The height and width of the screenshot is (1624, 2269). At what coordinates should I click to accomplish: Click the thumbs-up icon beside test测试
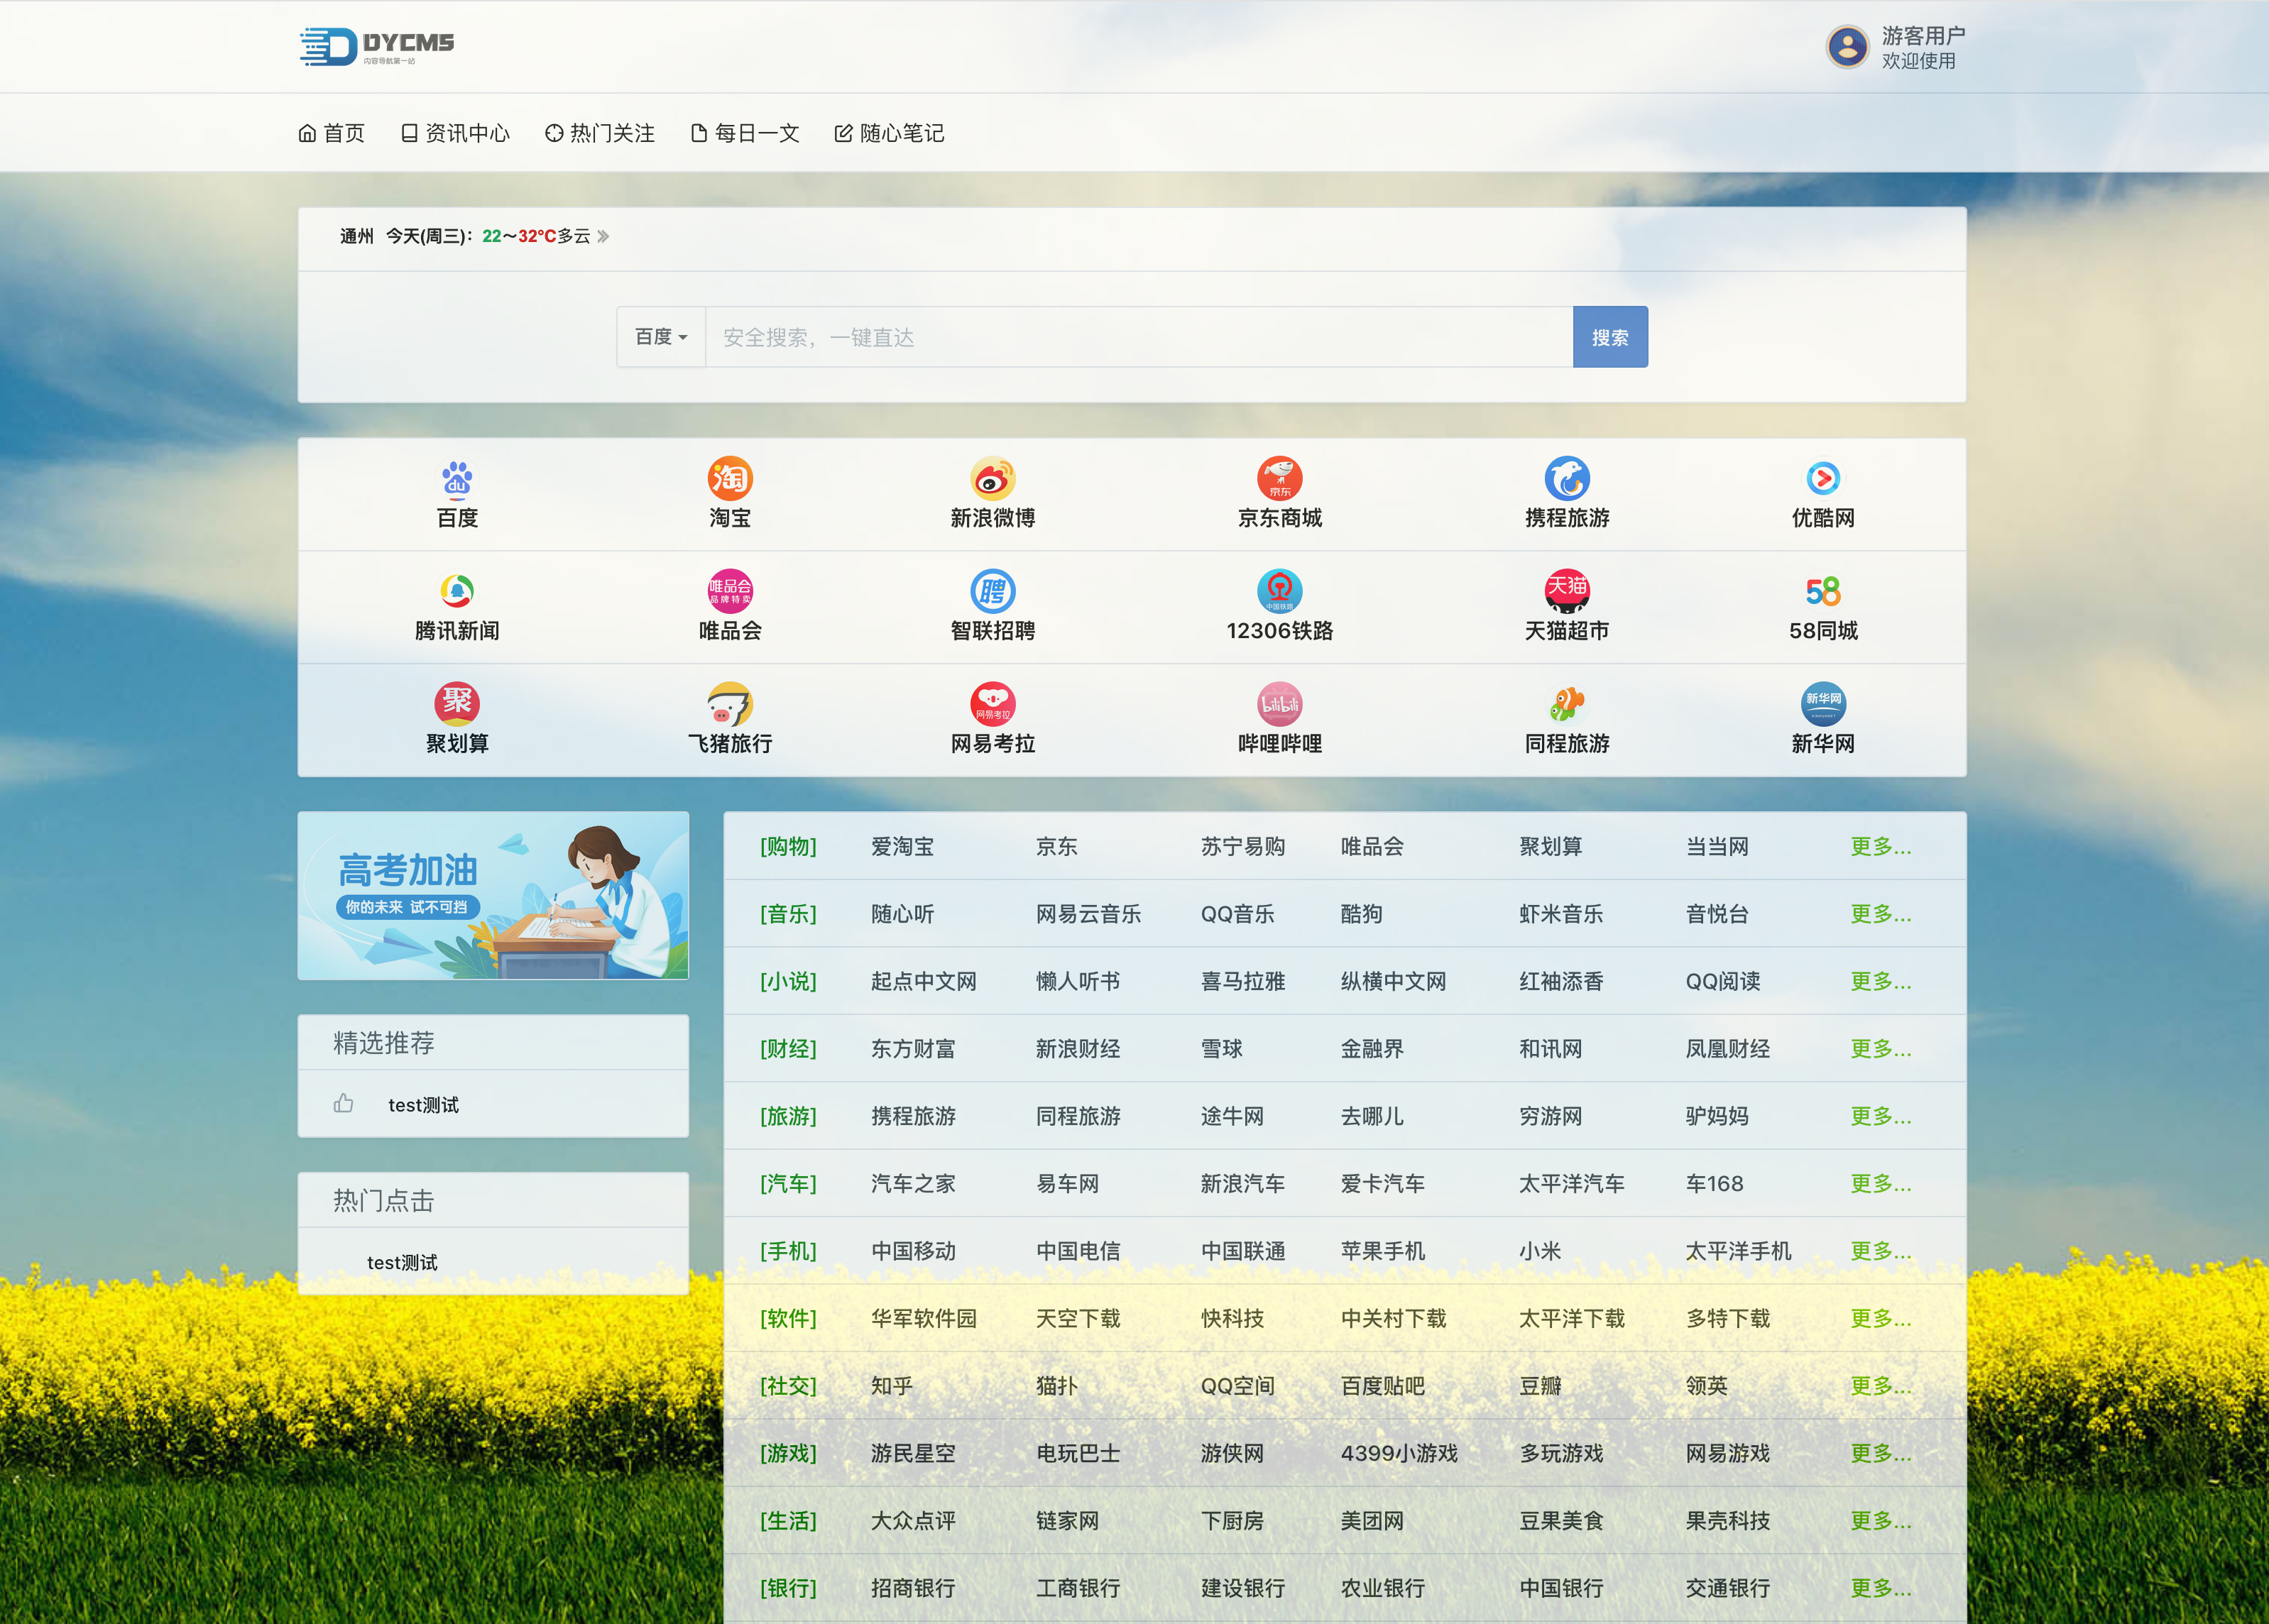tap(343, 1103)
